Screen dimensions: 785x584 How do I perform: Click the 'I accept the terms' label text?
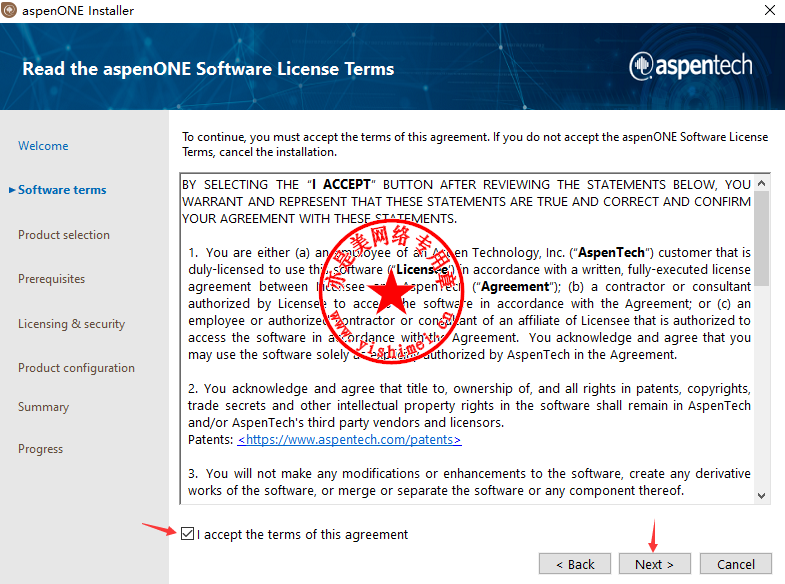coord(302,534)
